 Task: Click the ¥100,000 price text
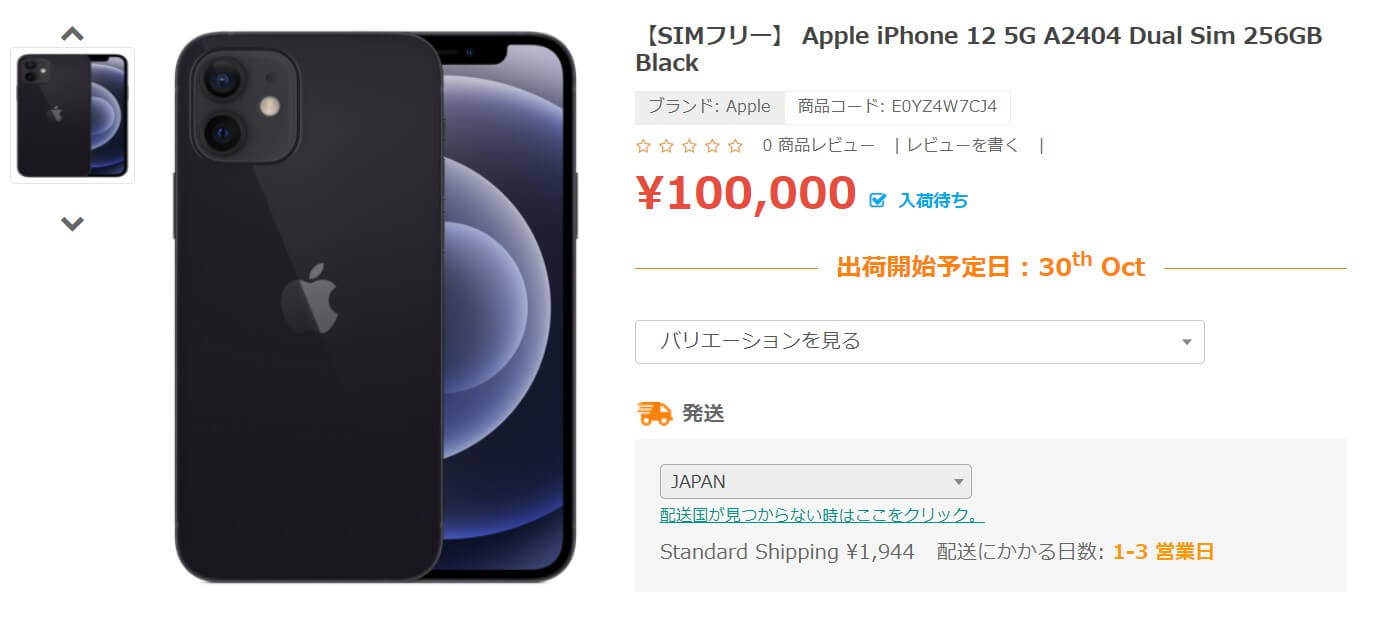tap(746, 194)
